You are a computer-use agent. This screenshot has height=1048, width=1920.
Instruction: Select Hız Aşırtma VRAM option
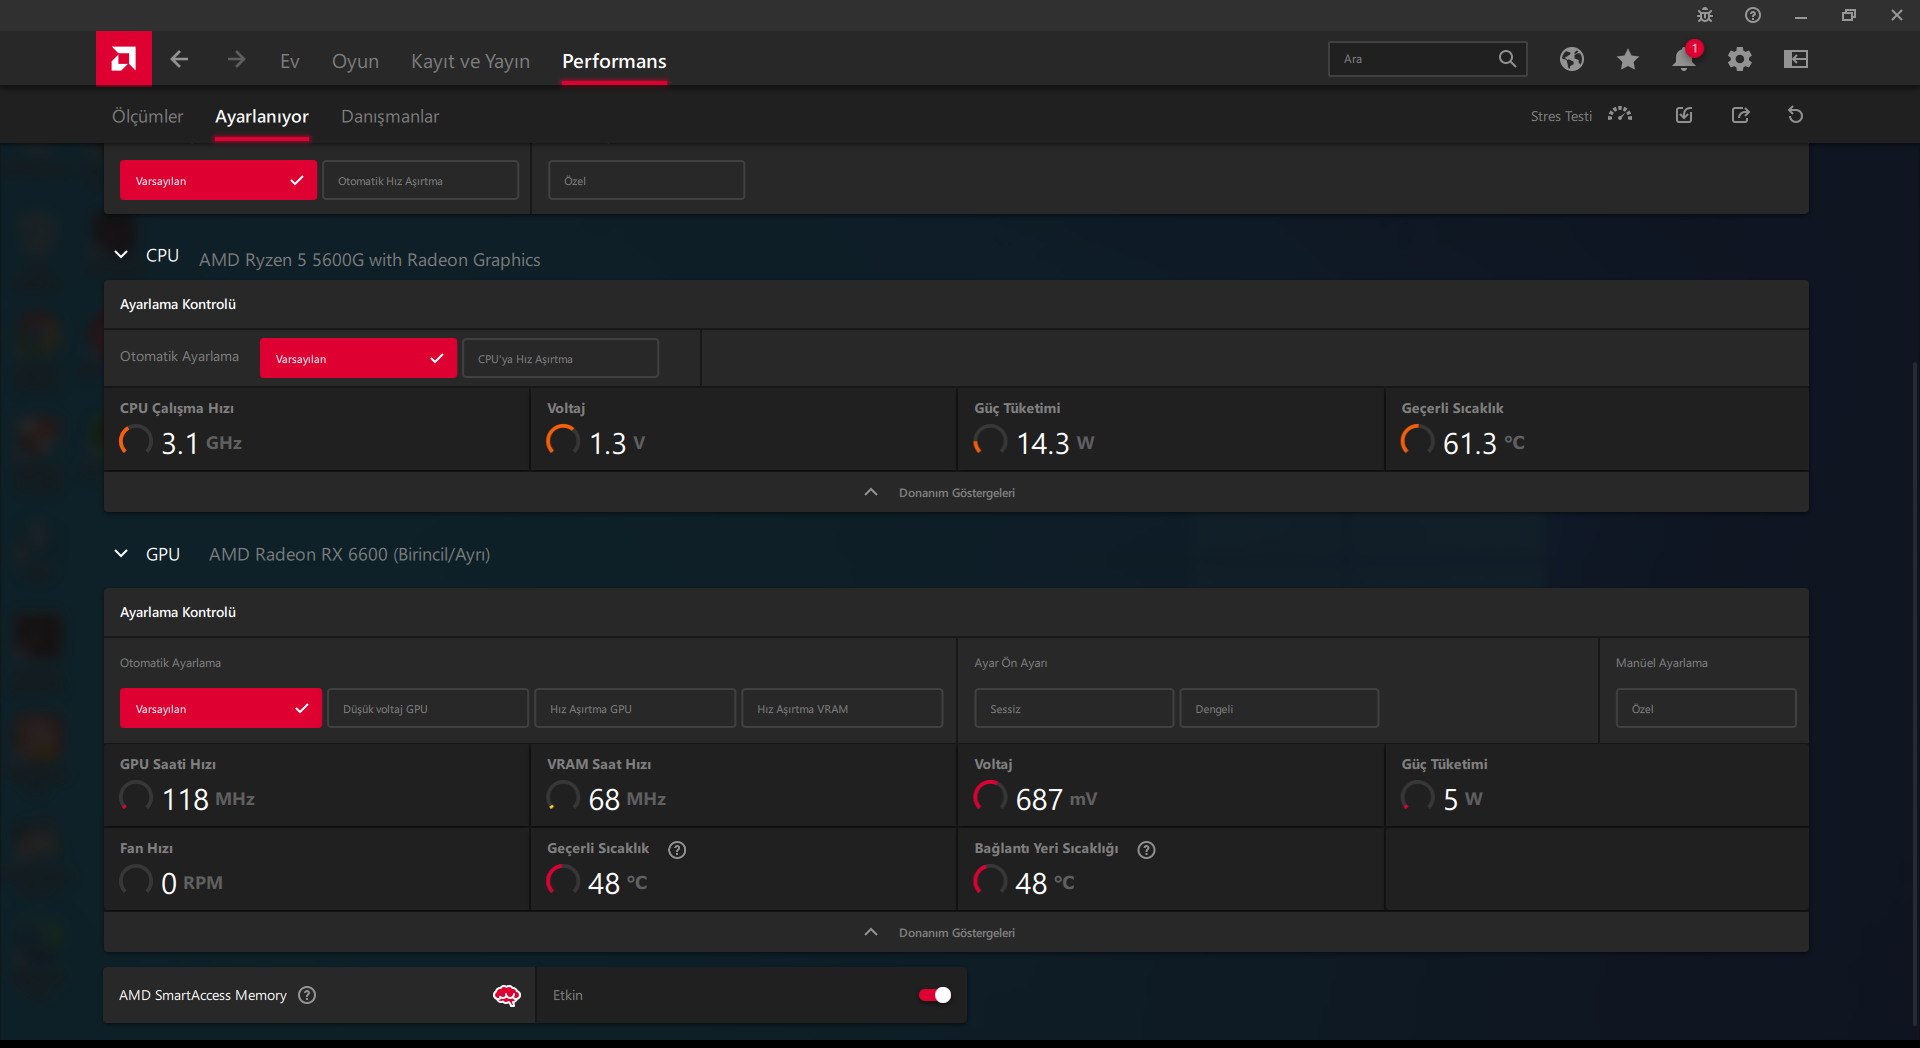coord(842,708)
